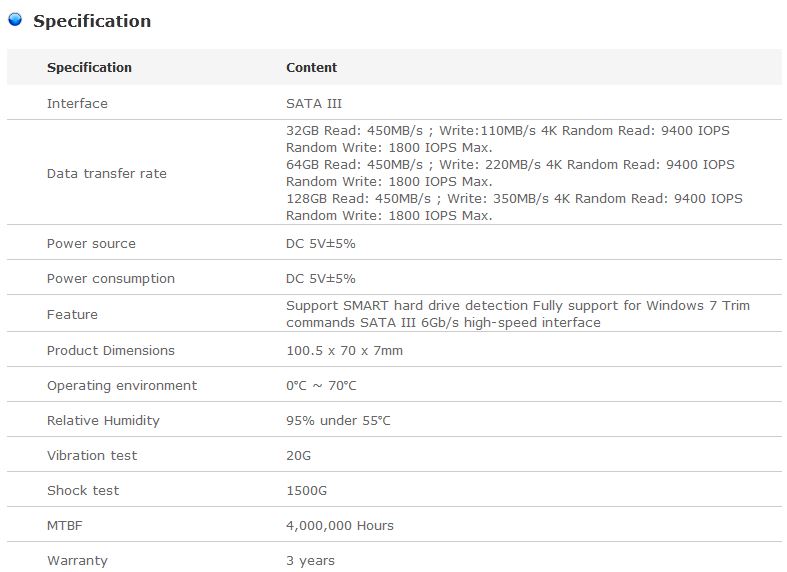Select the Operating environment label
Screen dimensions: 787x572
click(x=121, y=385)
